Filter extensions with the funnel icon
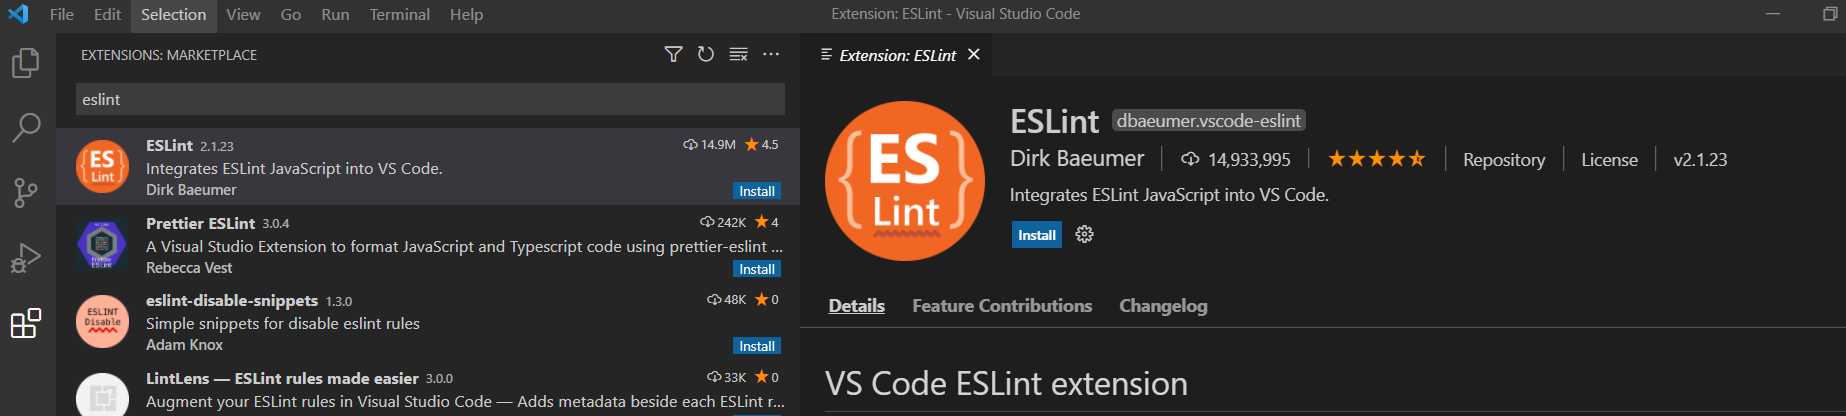Viewport: 1846px width, 416px height. click(674, 54)
